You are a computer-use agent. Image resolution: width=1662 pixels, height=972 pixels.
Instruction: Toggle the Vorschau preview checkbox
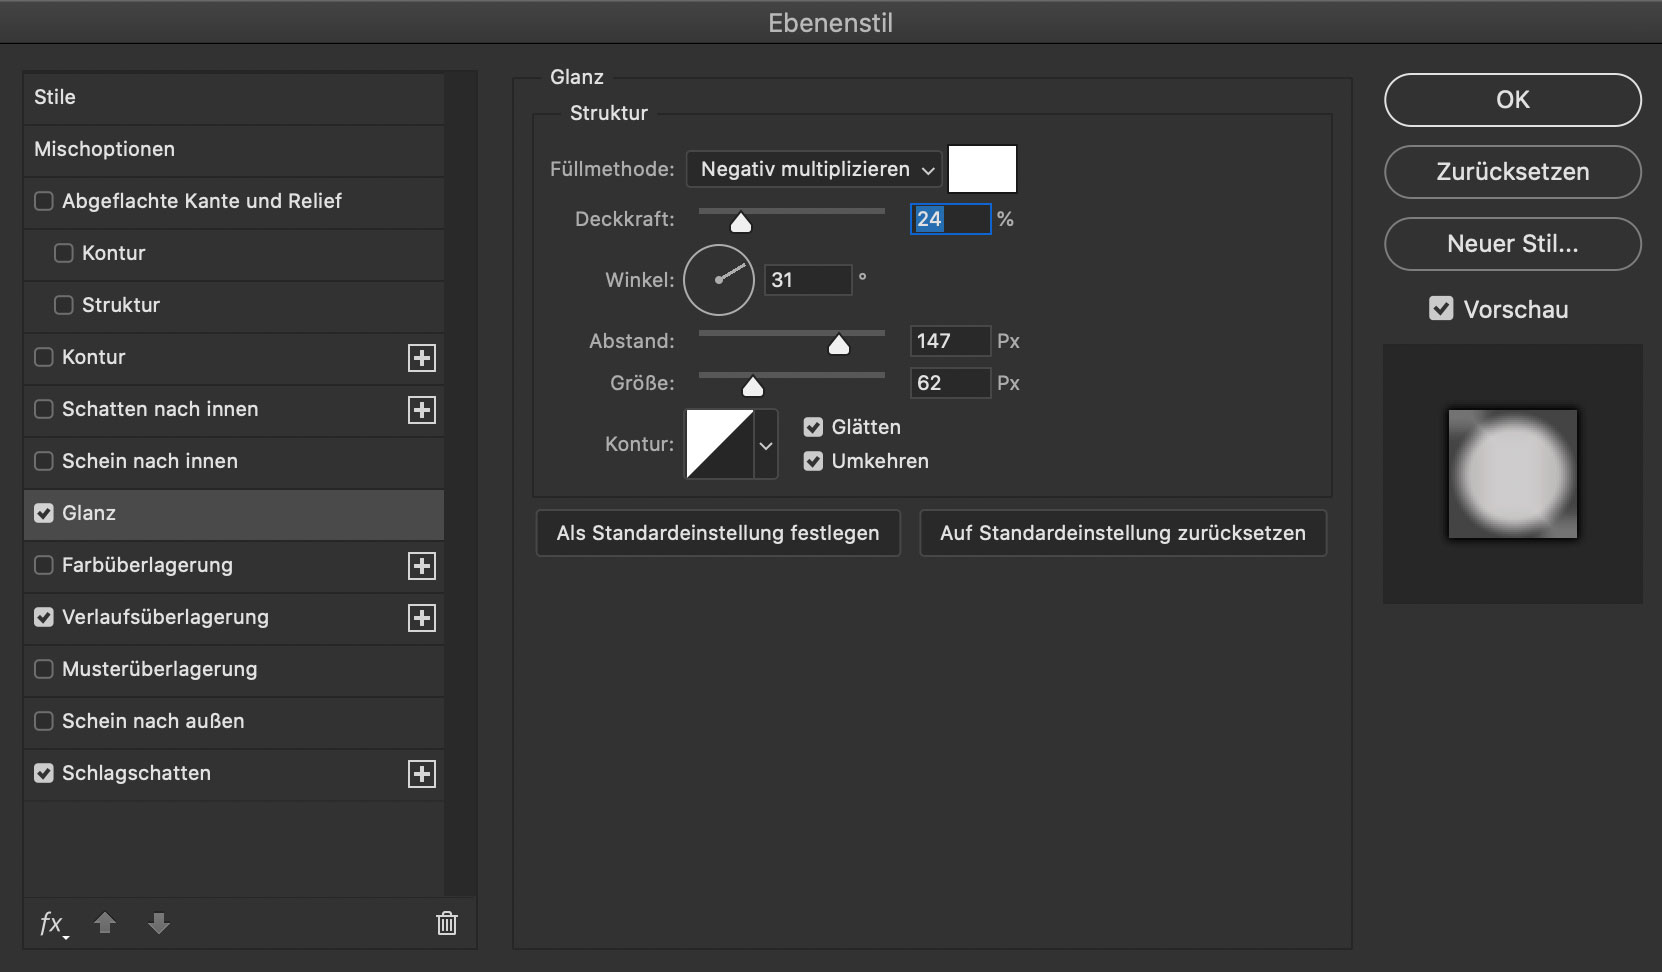(1441, 309)
